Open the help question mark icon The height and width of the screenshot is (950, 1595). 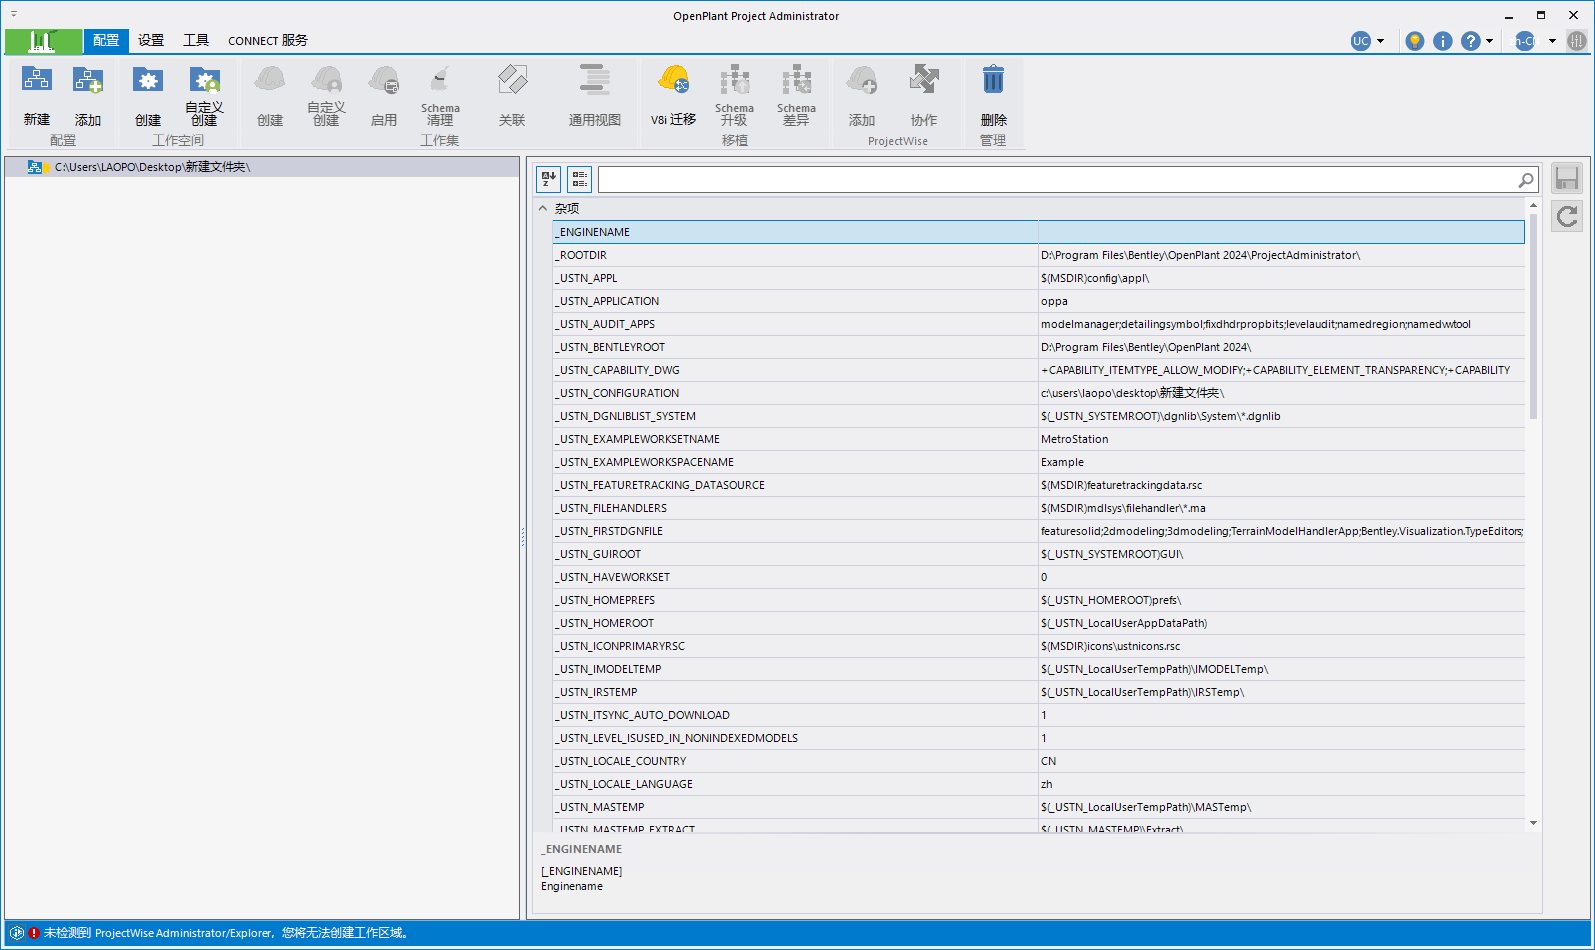1470,41
